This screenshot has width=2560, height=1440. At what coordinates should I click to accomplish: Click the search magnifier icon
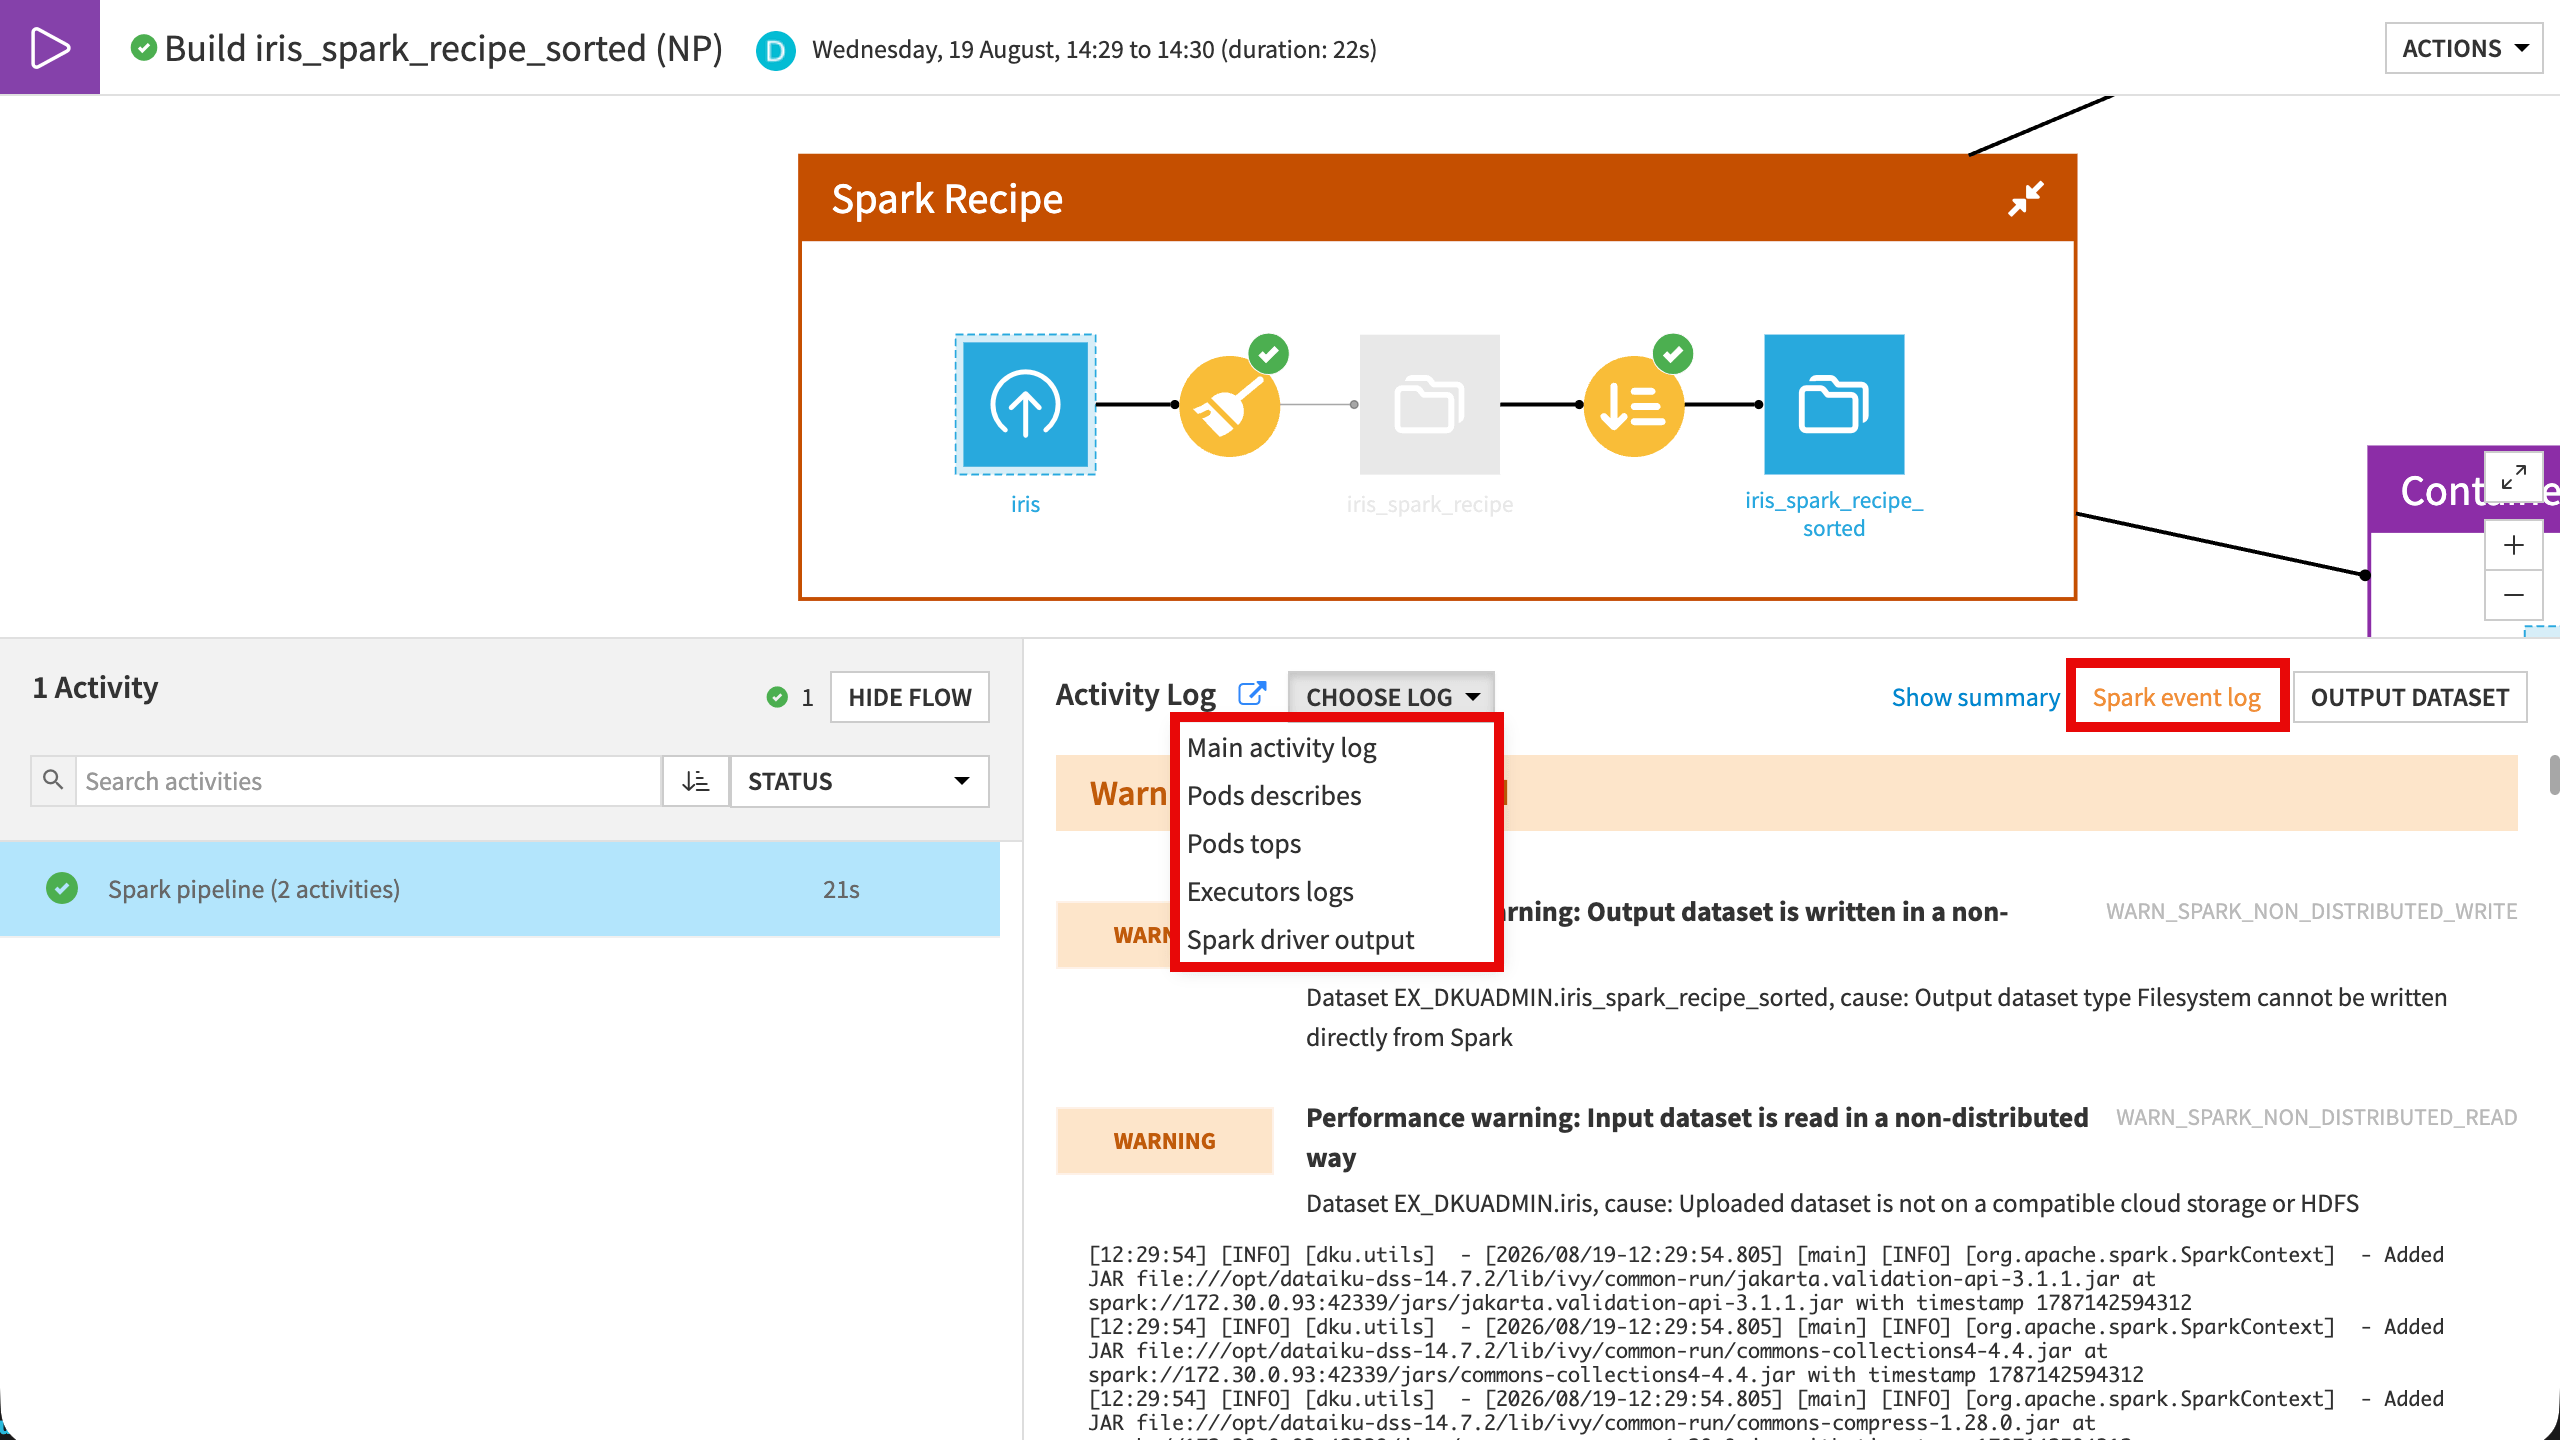[53, 780]
